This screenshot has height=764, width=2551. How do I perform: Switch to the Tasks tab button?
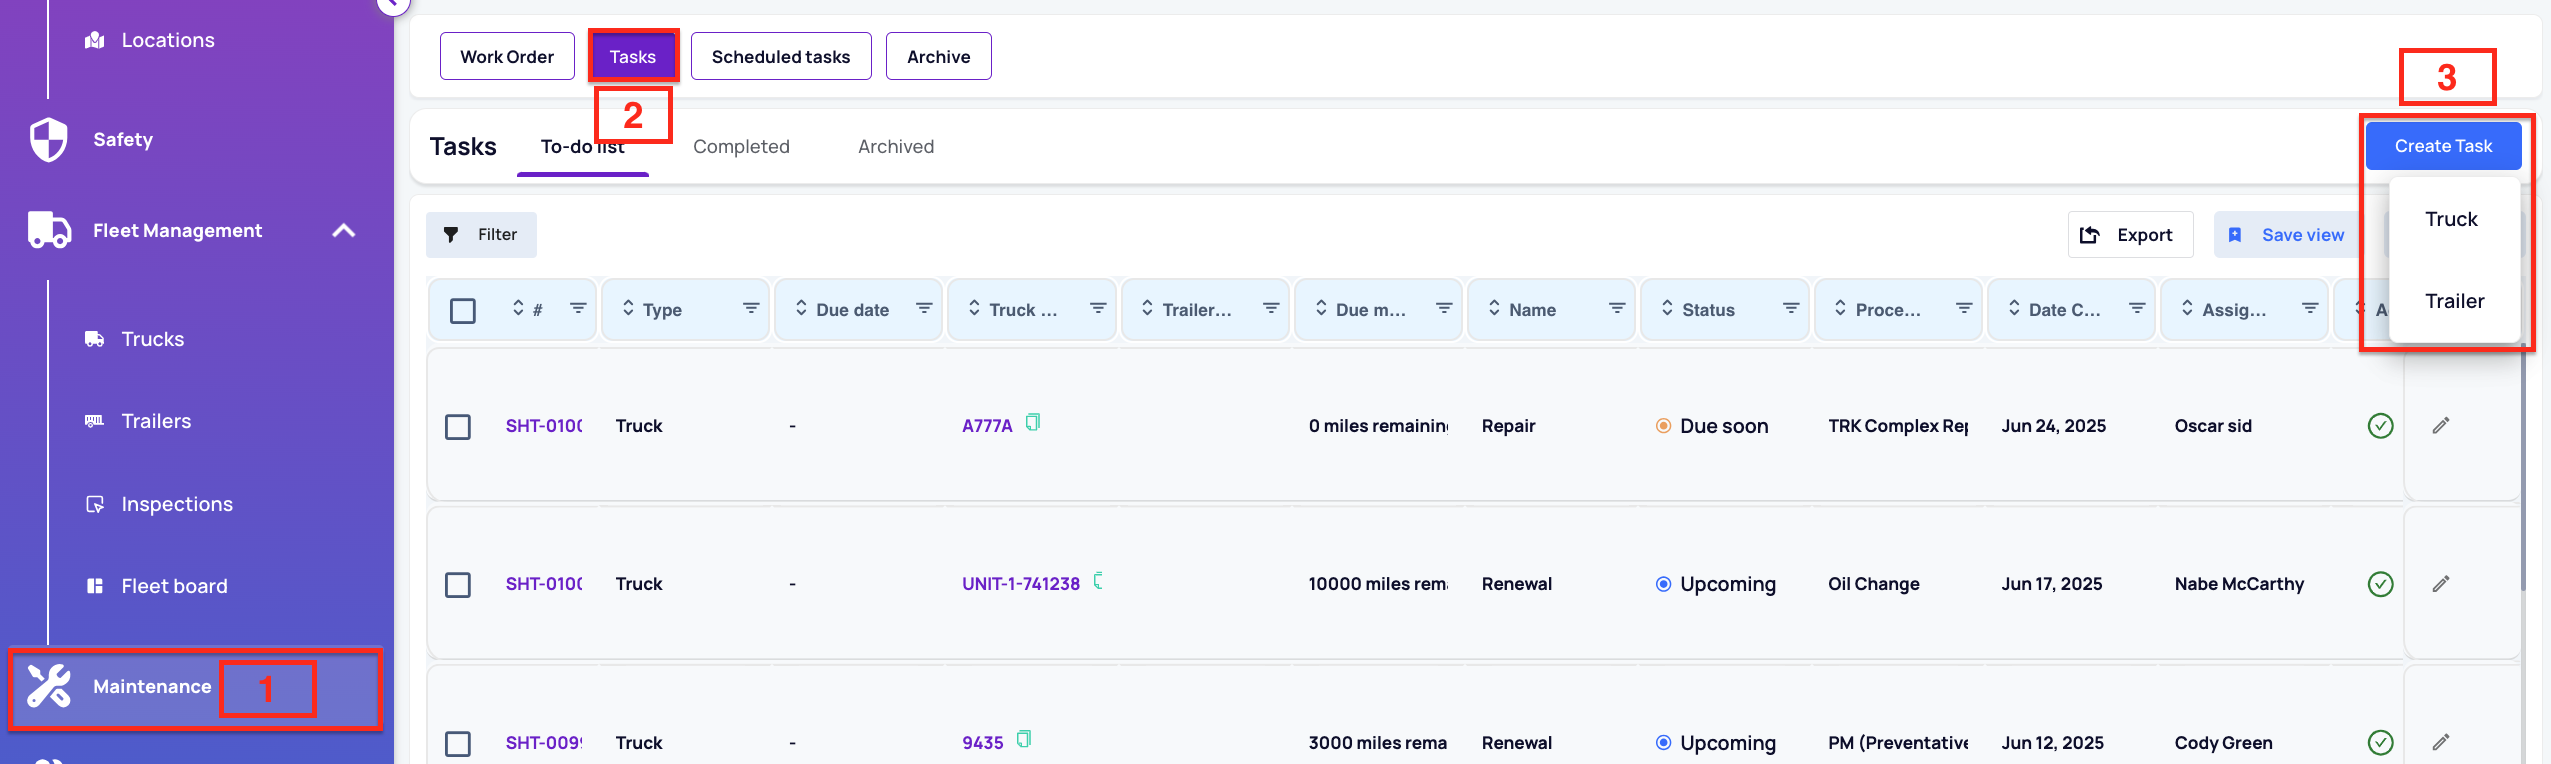pos(633,56)
